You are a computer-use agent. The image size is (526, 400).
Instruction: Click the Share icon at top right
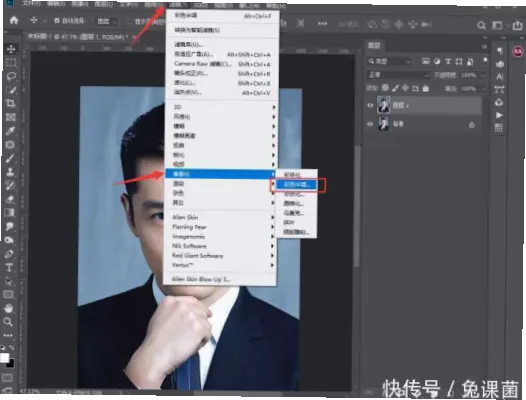517,25
